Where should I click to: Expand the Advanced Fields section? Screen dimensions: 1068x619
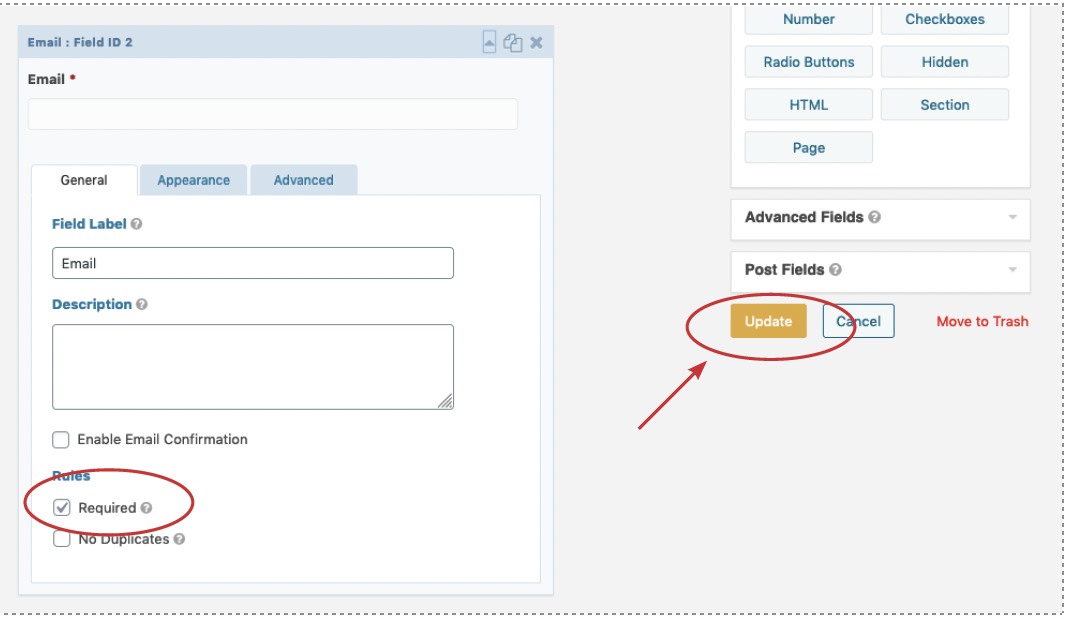tap(1012, 218)
